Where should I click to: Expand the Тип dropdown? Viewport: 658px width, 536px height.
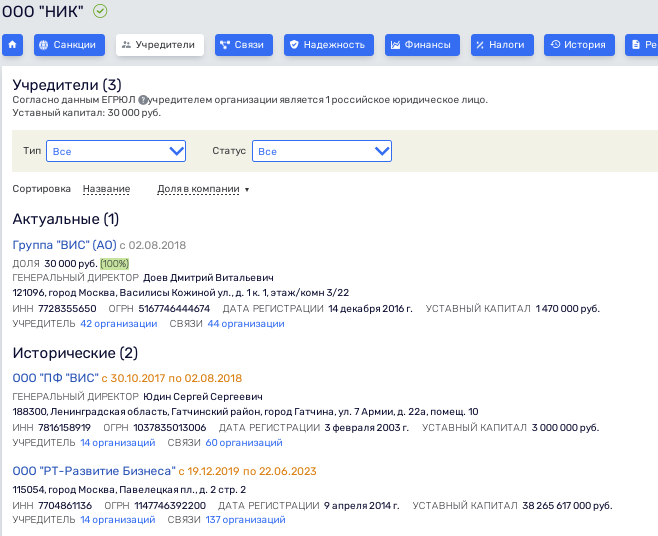[116, 151]
